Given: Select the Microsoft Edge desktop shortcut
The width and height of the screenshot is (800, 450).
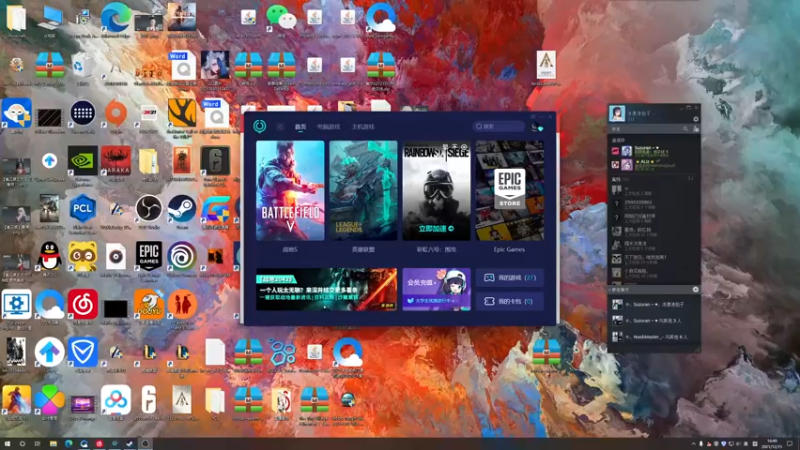Looking at the screenshot, I should coord(116,21).
